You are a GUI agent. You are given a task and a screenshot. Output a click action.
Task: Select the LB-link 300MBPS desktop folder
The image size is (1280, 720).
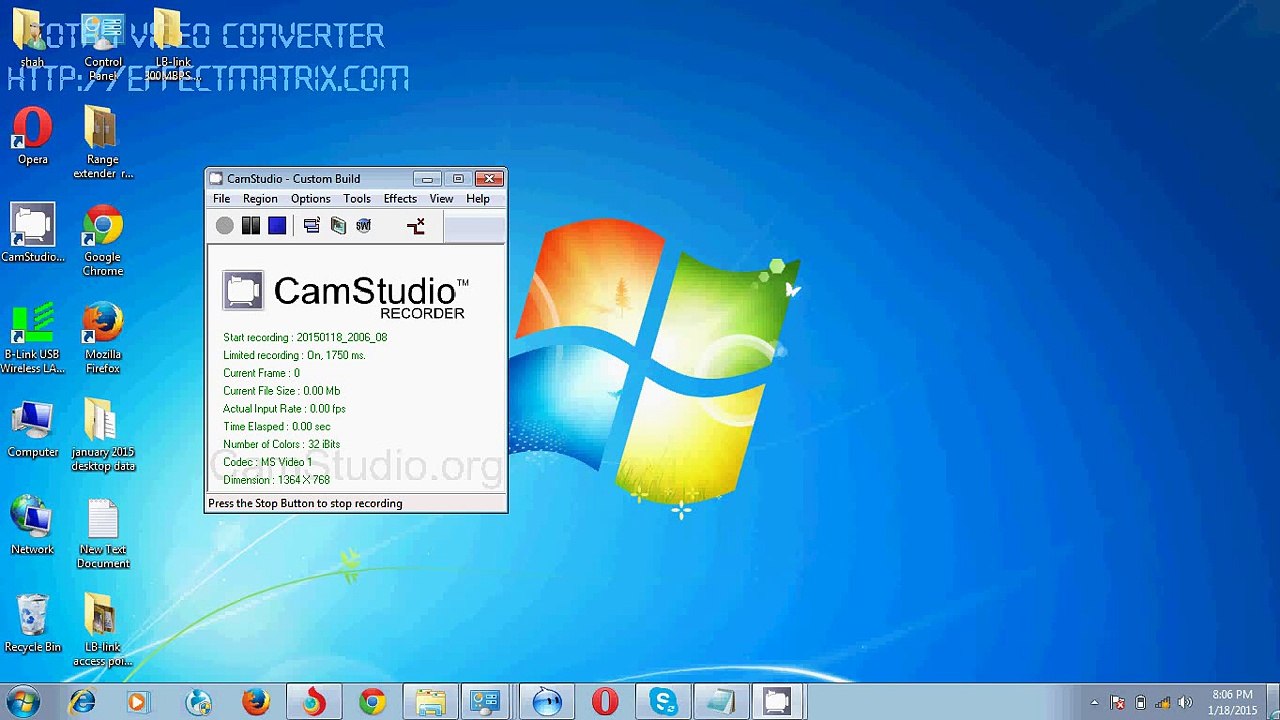click(x=173, y=47)
